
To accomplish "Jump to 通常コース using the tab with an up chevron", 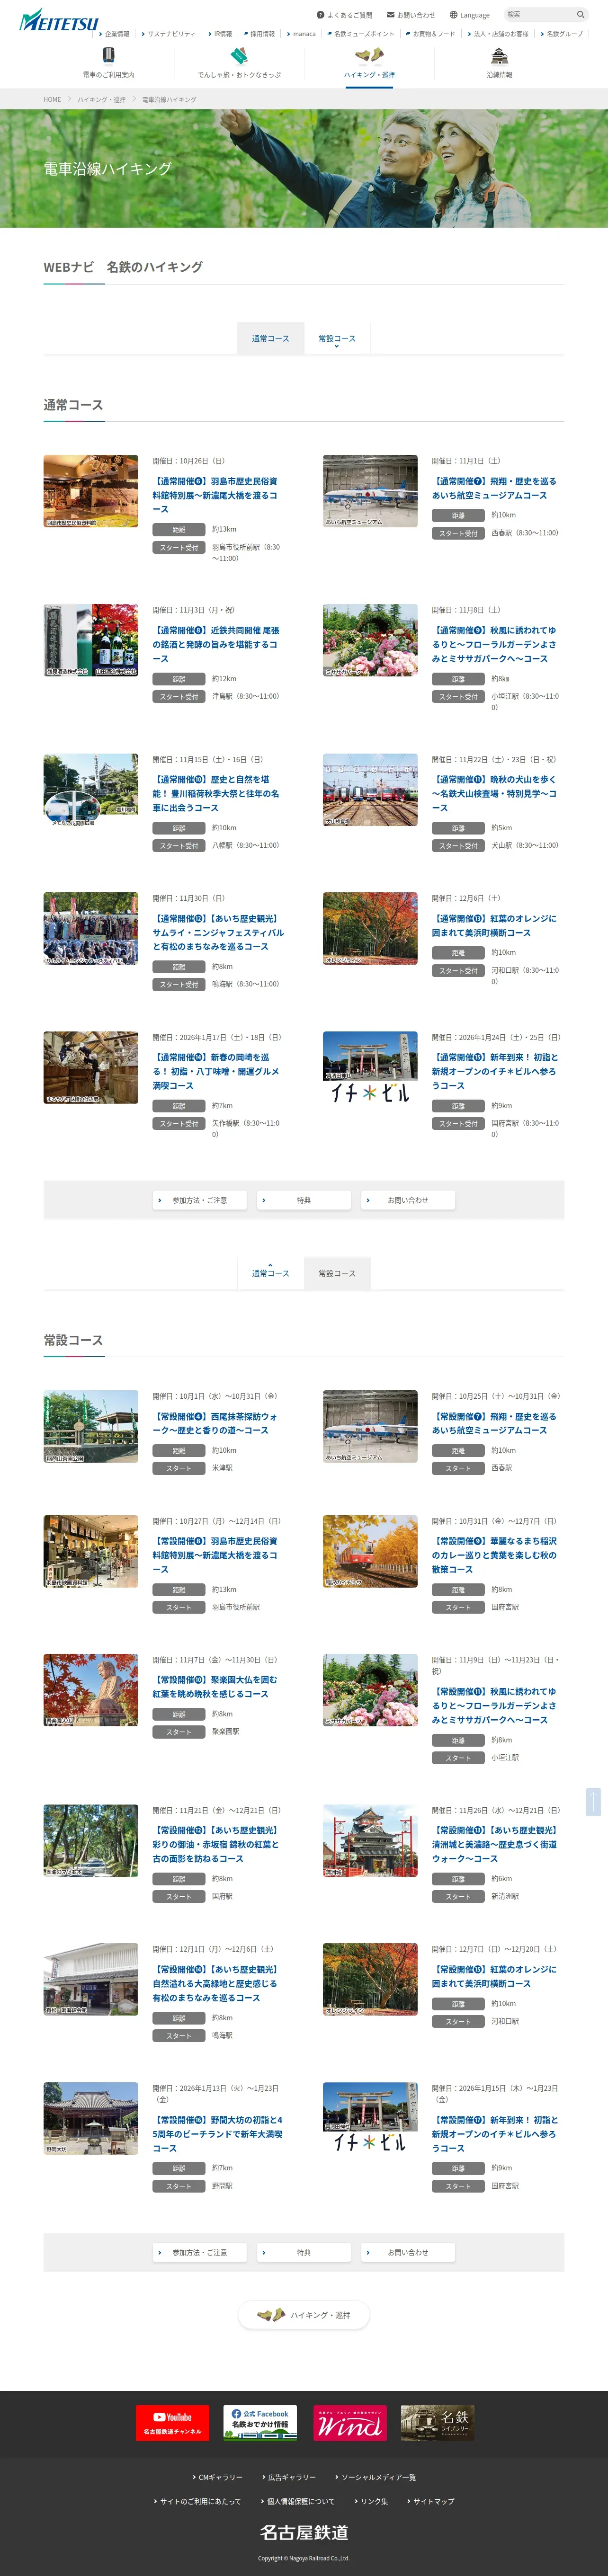I will pos(270,1272).
